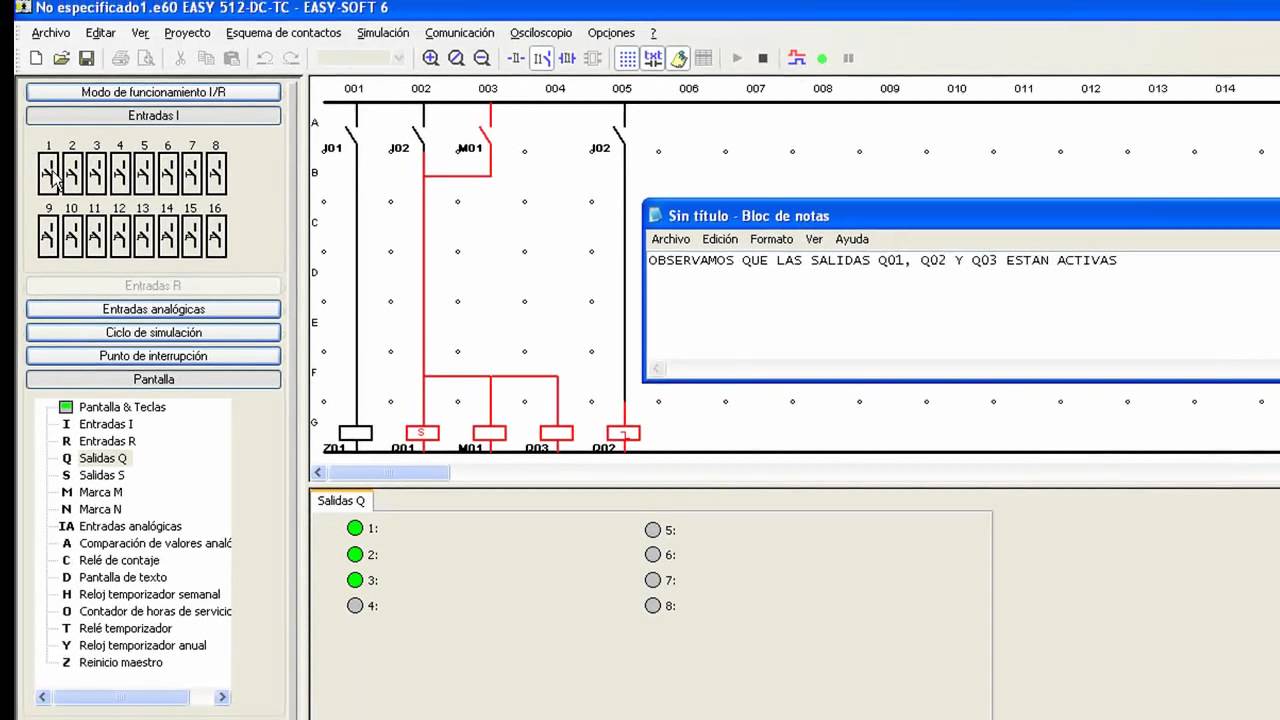Click output Q1 green indicator
Image resolution: width=1280 pixels, height=720 pixels.
tap(355, 528)
